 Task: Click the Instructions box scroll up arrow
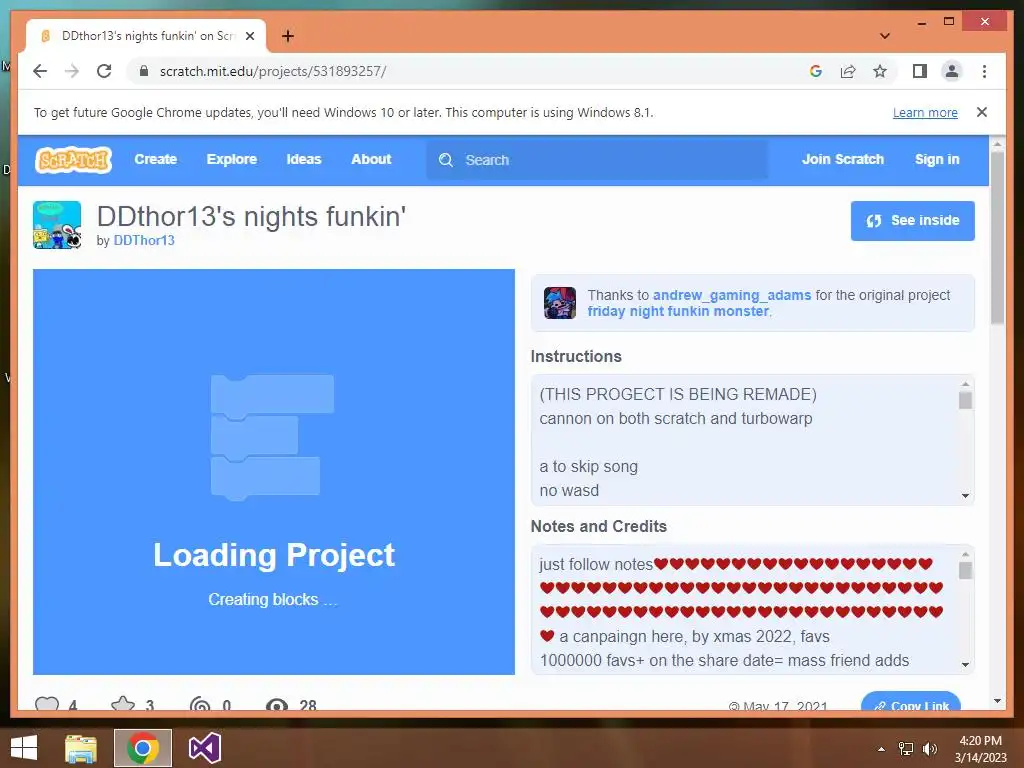965,384
